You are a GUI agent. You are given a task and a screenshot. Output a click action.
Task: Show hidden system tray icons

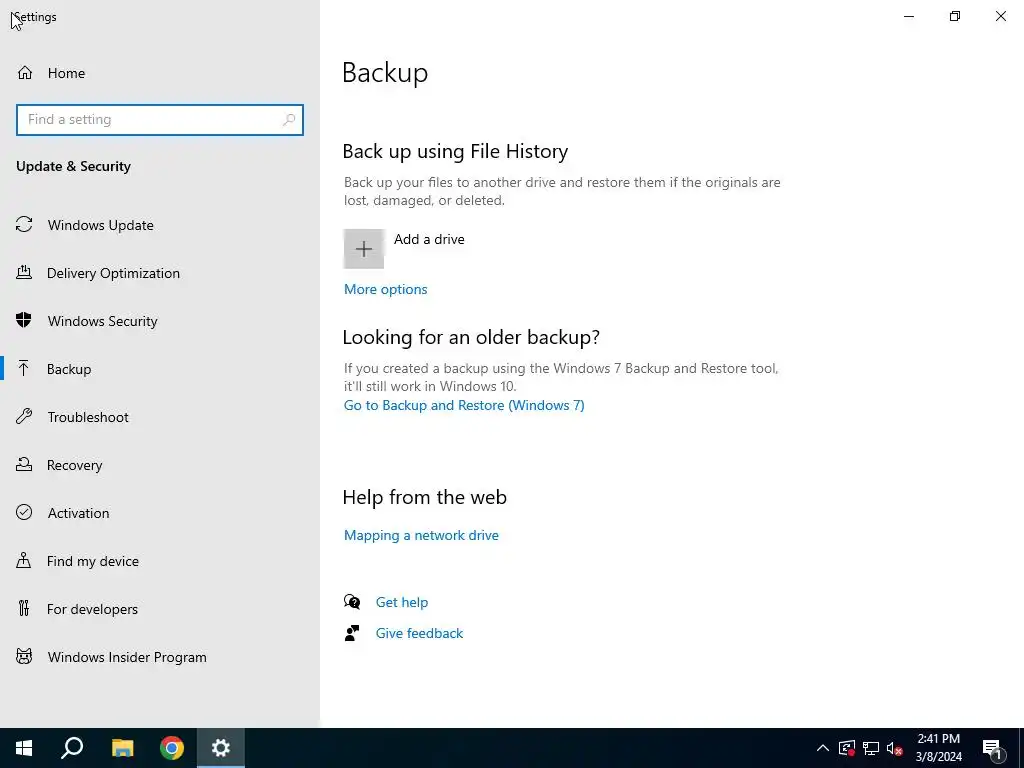coord(823,748)
